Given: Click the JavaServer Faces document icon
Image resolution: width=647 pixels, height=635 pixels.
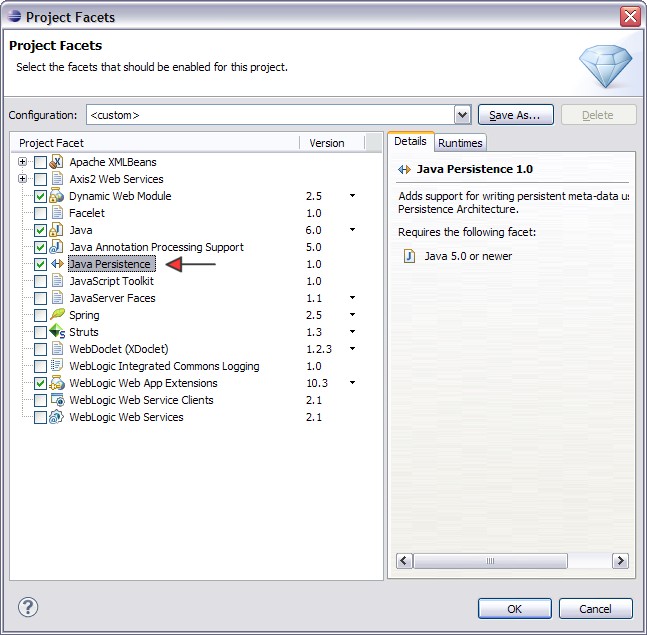Looking at the screenshot, I should 57,298.
